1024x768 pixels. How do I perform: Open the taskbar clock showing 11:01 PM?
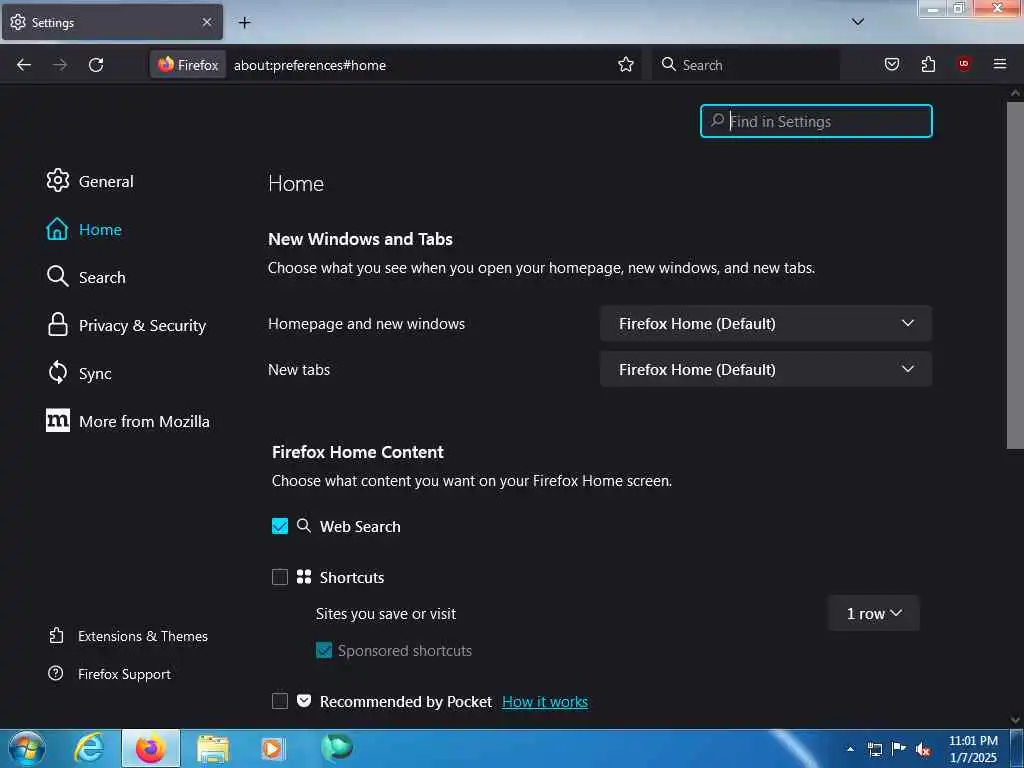[x=973, y=749]
